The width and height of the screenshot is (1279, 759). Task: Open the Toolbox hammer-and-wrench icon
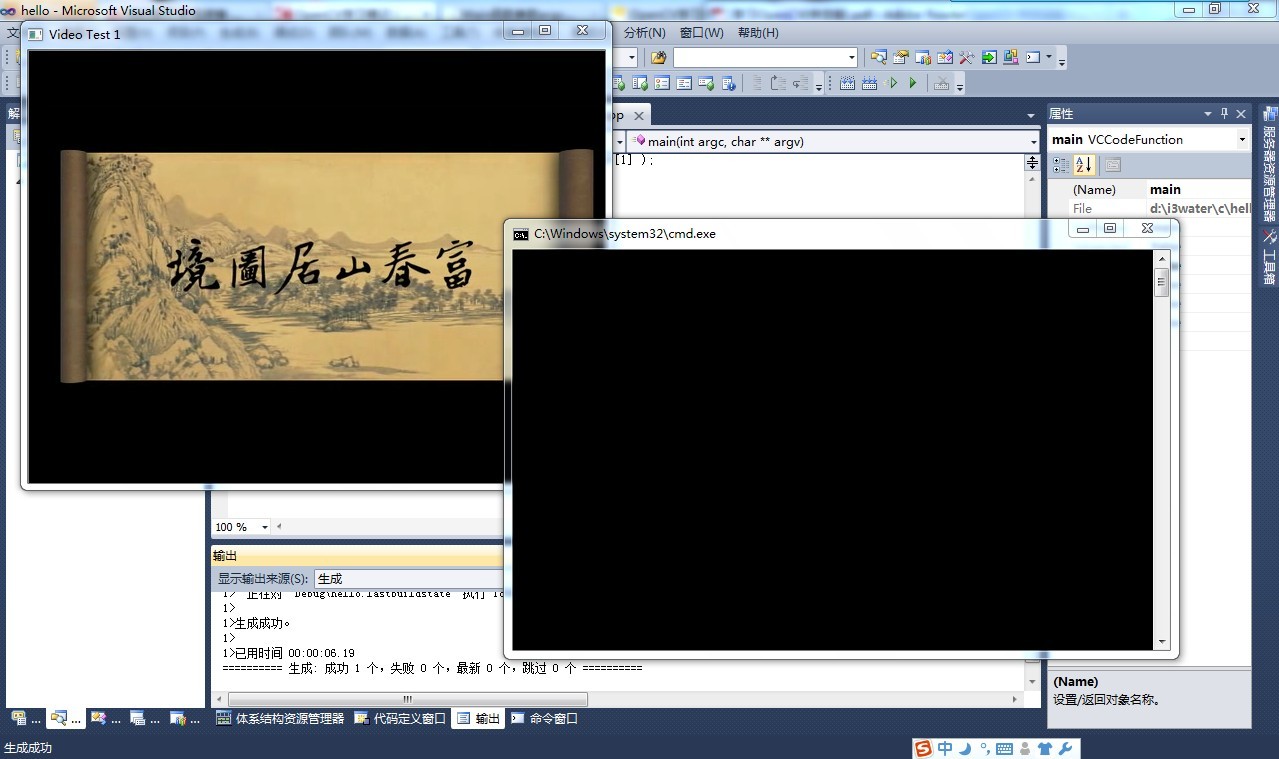coord(967,58)
